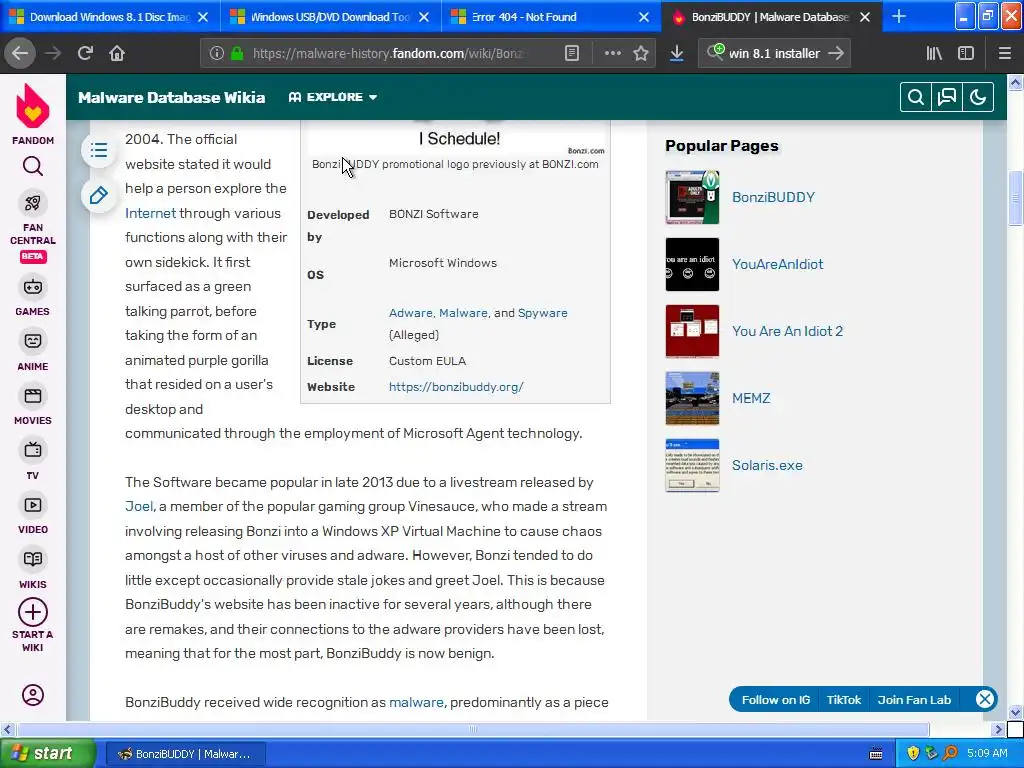The width and height of the screenshot is (1024, 768).
Task: Follow the Joel link in article
Action: (139, 506)
